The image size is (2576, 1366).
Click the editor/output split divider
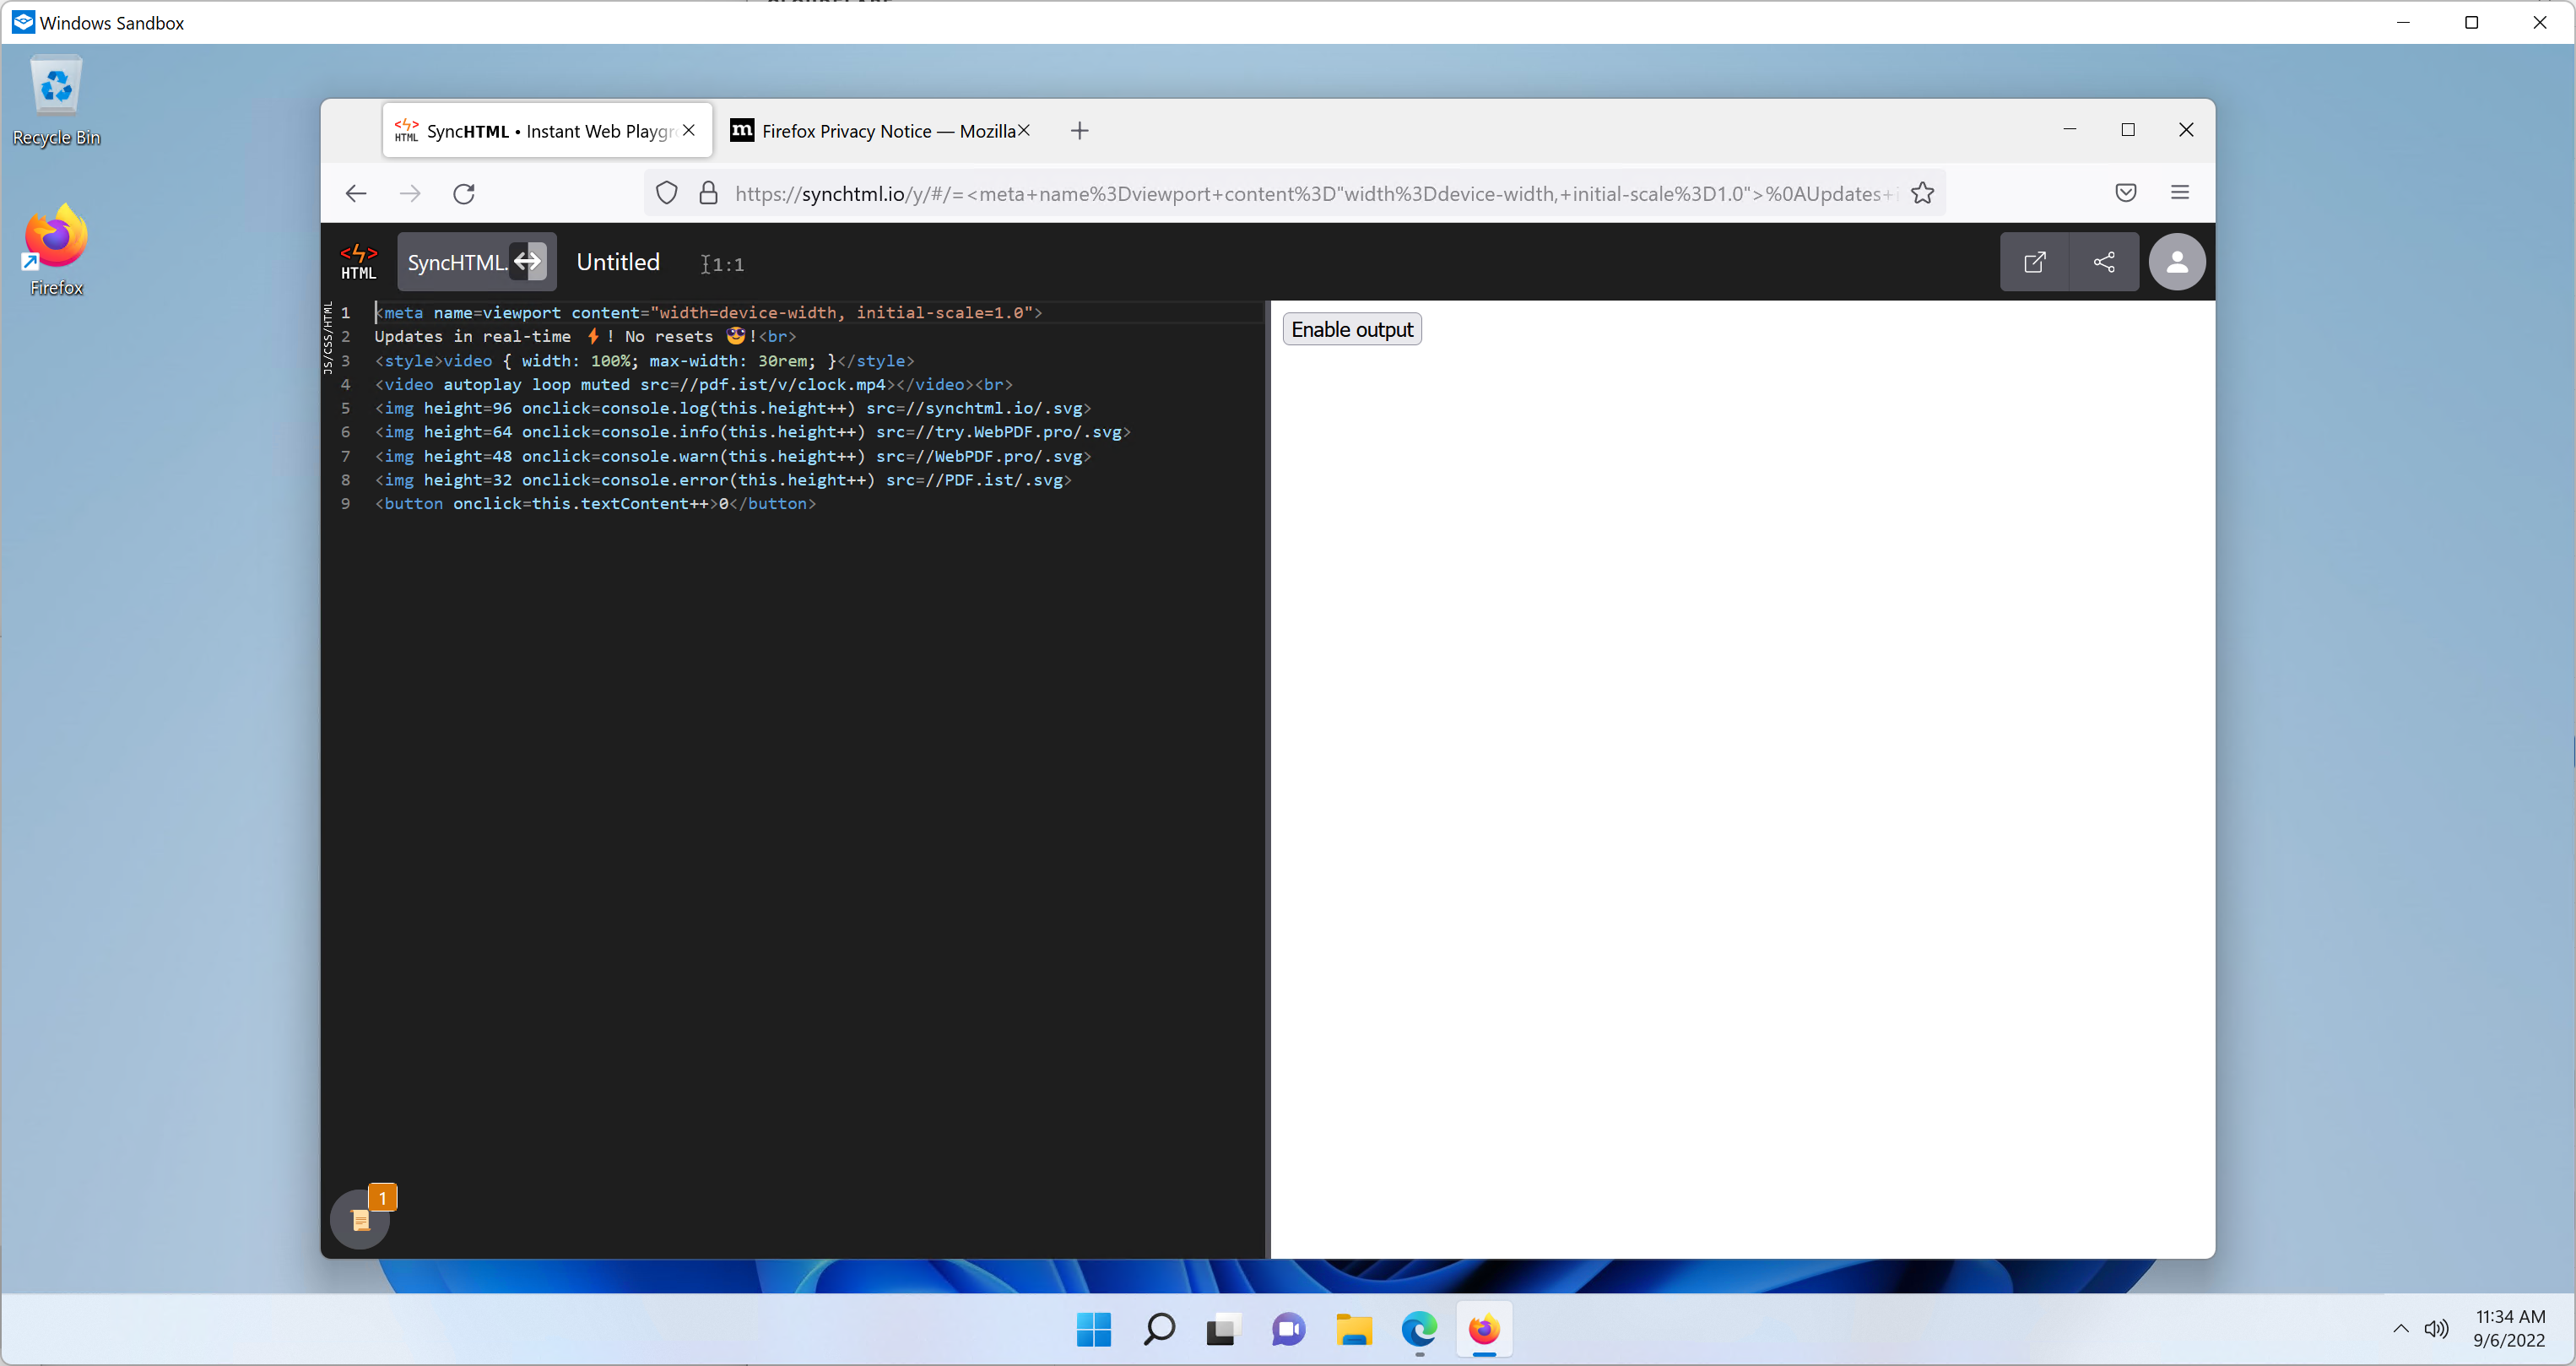(1267, 779)
